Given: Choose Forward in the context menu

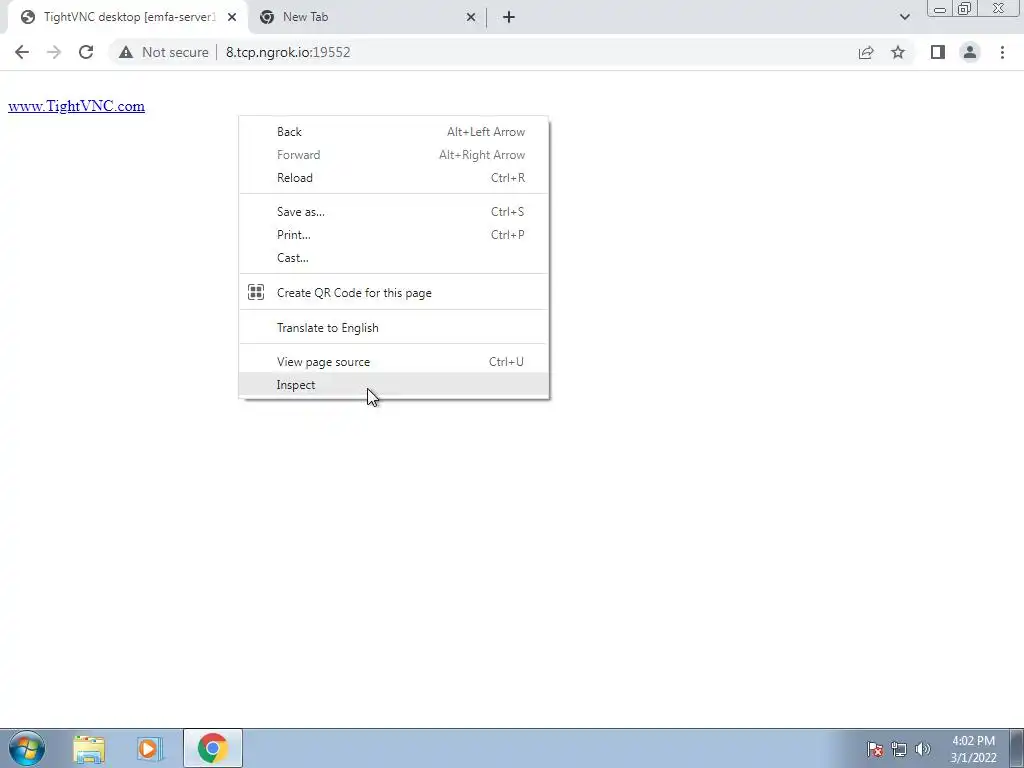Looking at the screenshot, I should pyautogui.click(x=394, y=155).
